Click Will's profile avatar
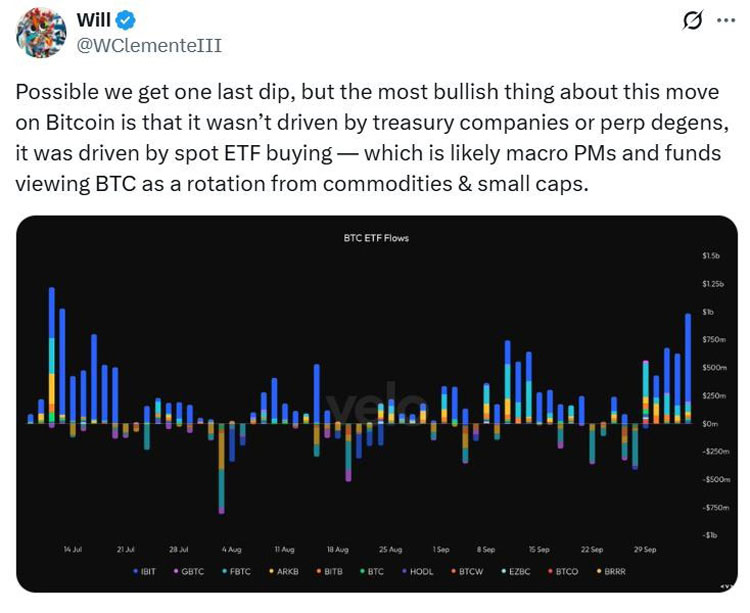Screen dimensions: 750x613 click(41, 32)
